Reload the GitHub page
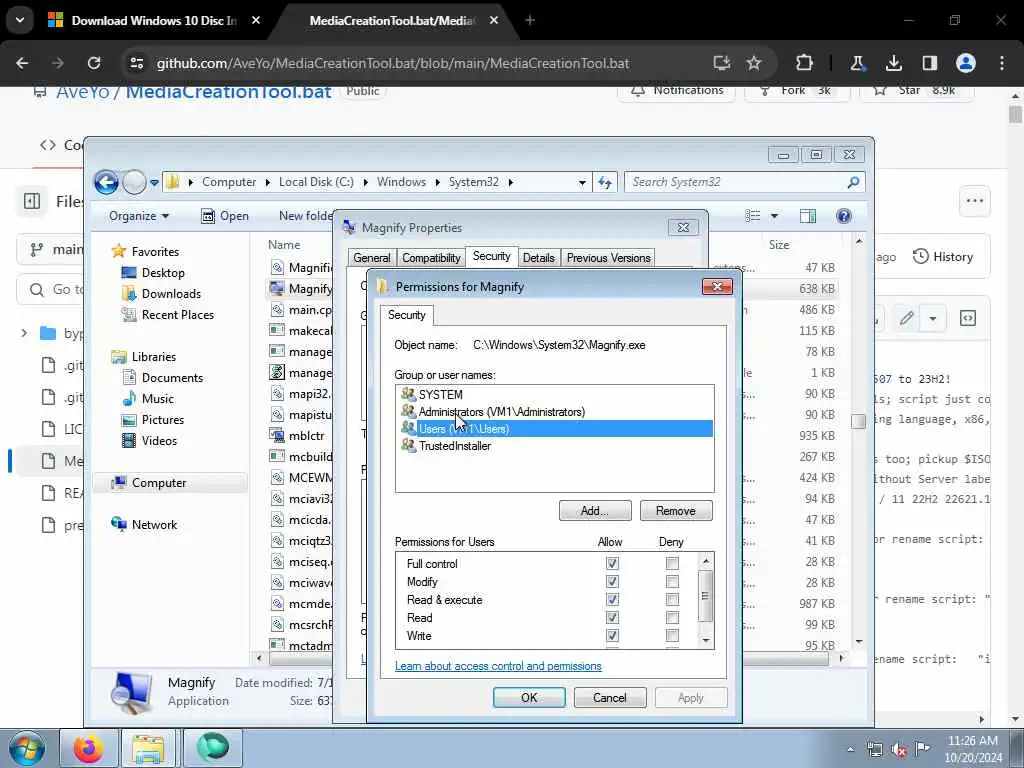Viewport: 1024px width, 768px height. 94,63
